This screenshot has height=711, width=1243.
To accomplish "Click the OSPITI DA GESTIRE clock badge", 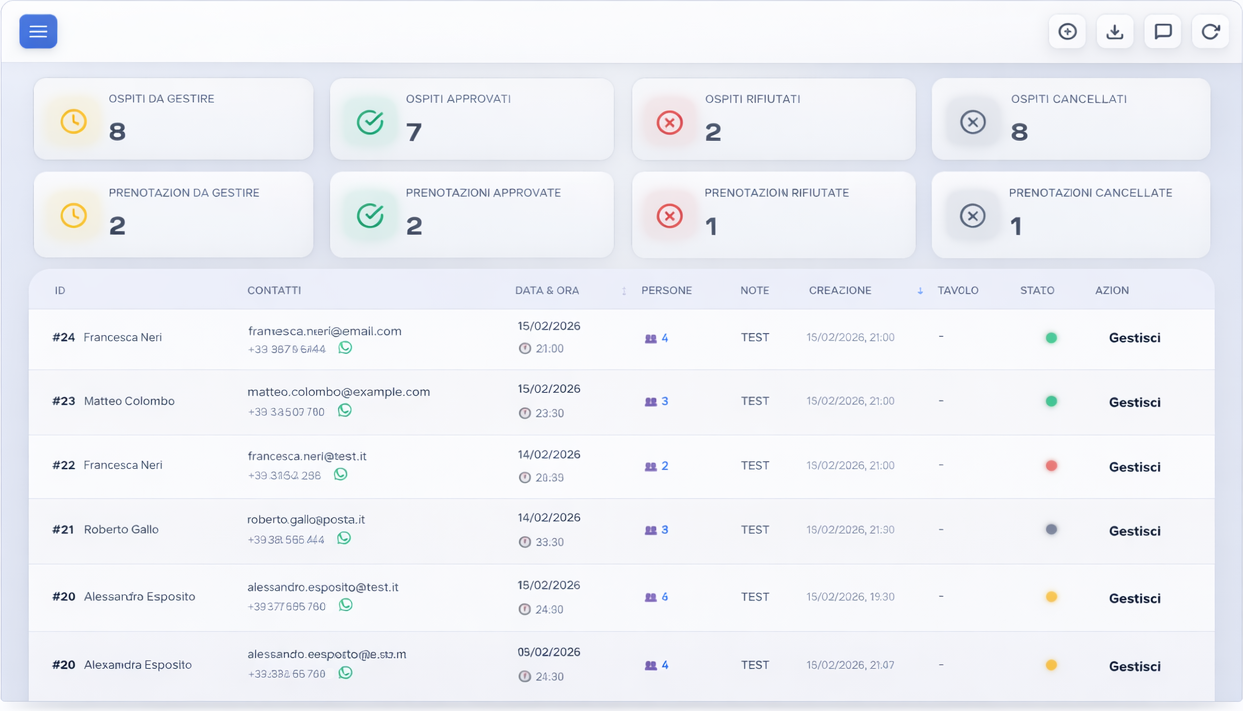I will tap(72, 121).
